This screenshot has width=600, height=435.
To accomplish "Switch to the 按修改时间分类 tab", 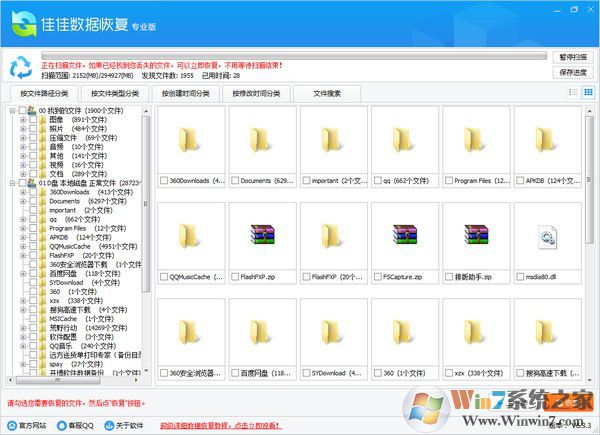I will [x=256, y=93].
